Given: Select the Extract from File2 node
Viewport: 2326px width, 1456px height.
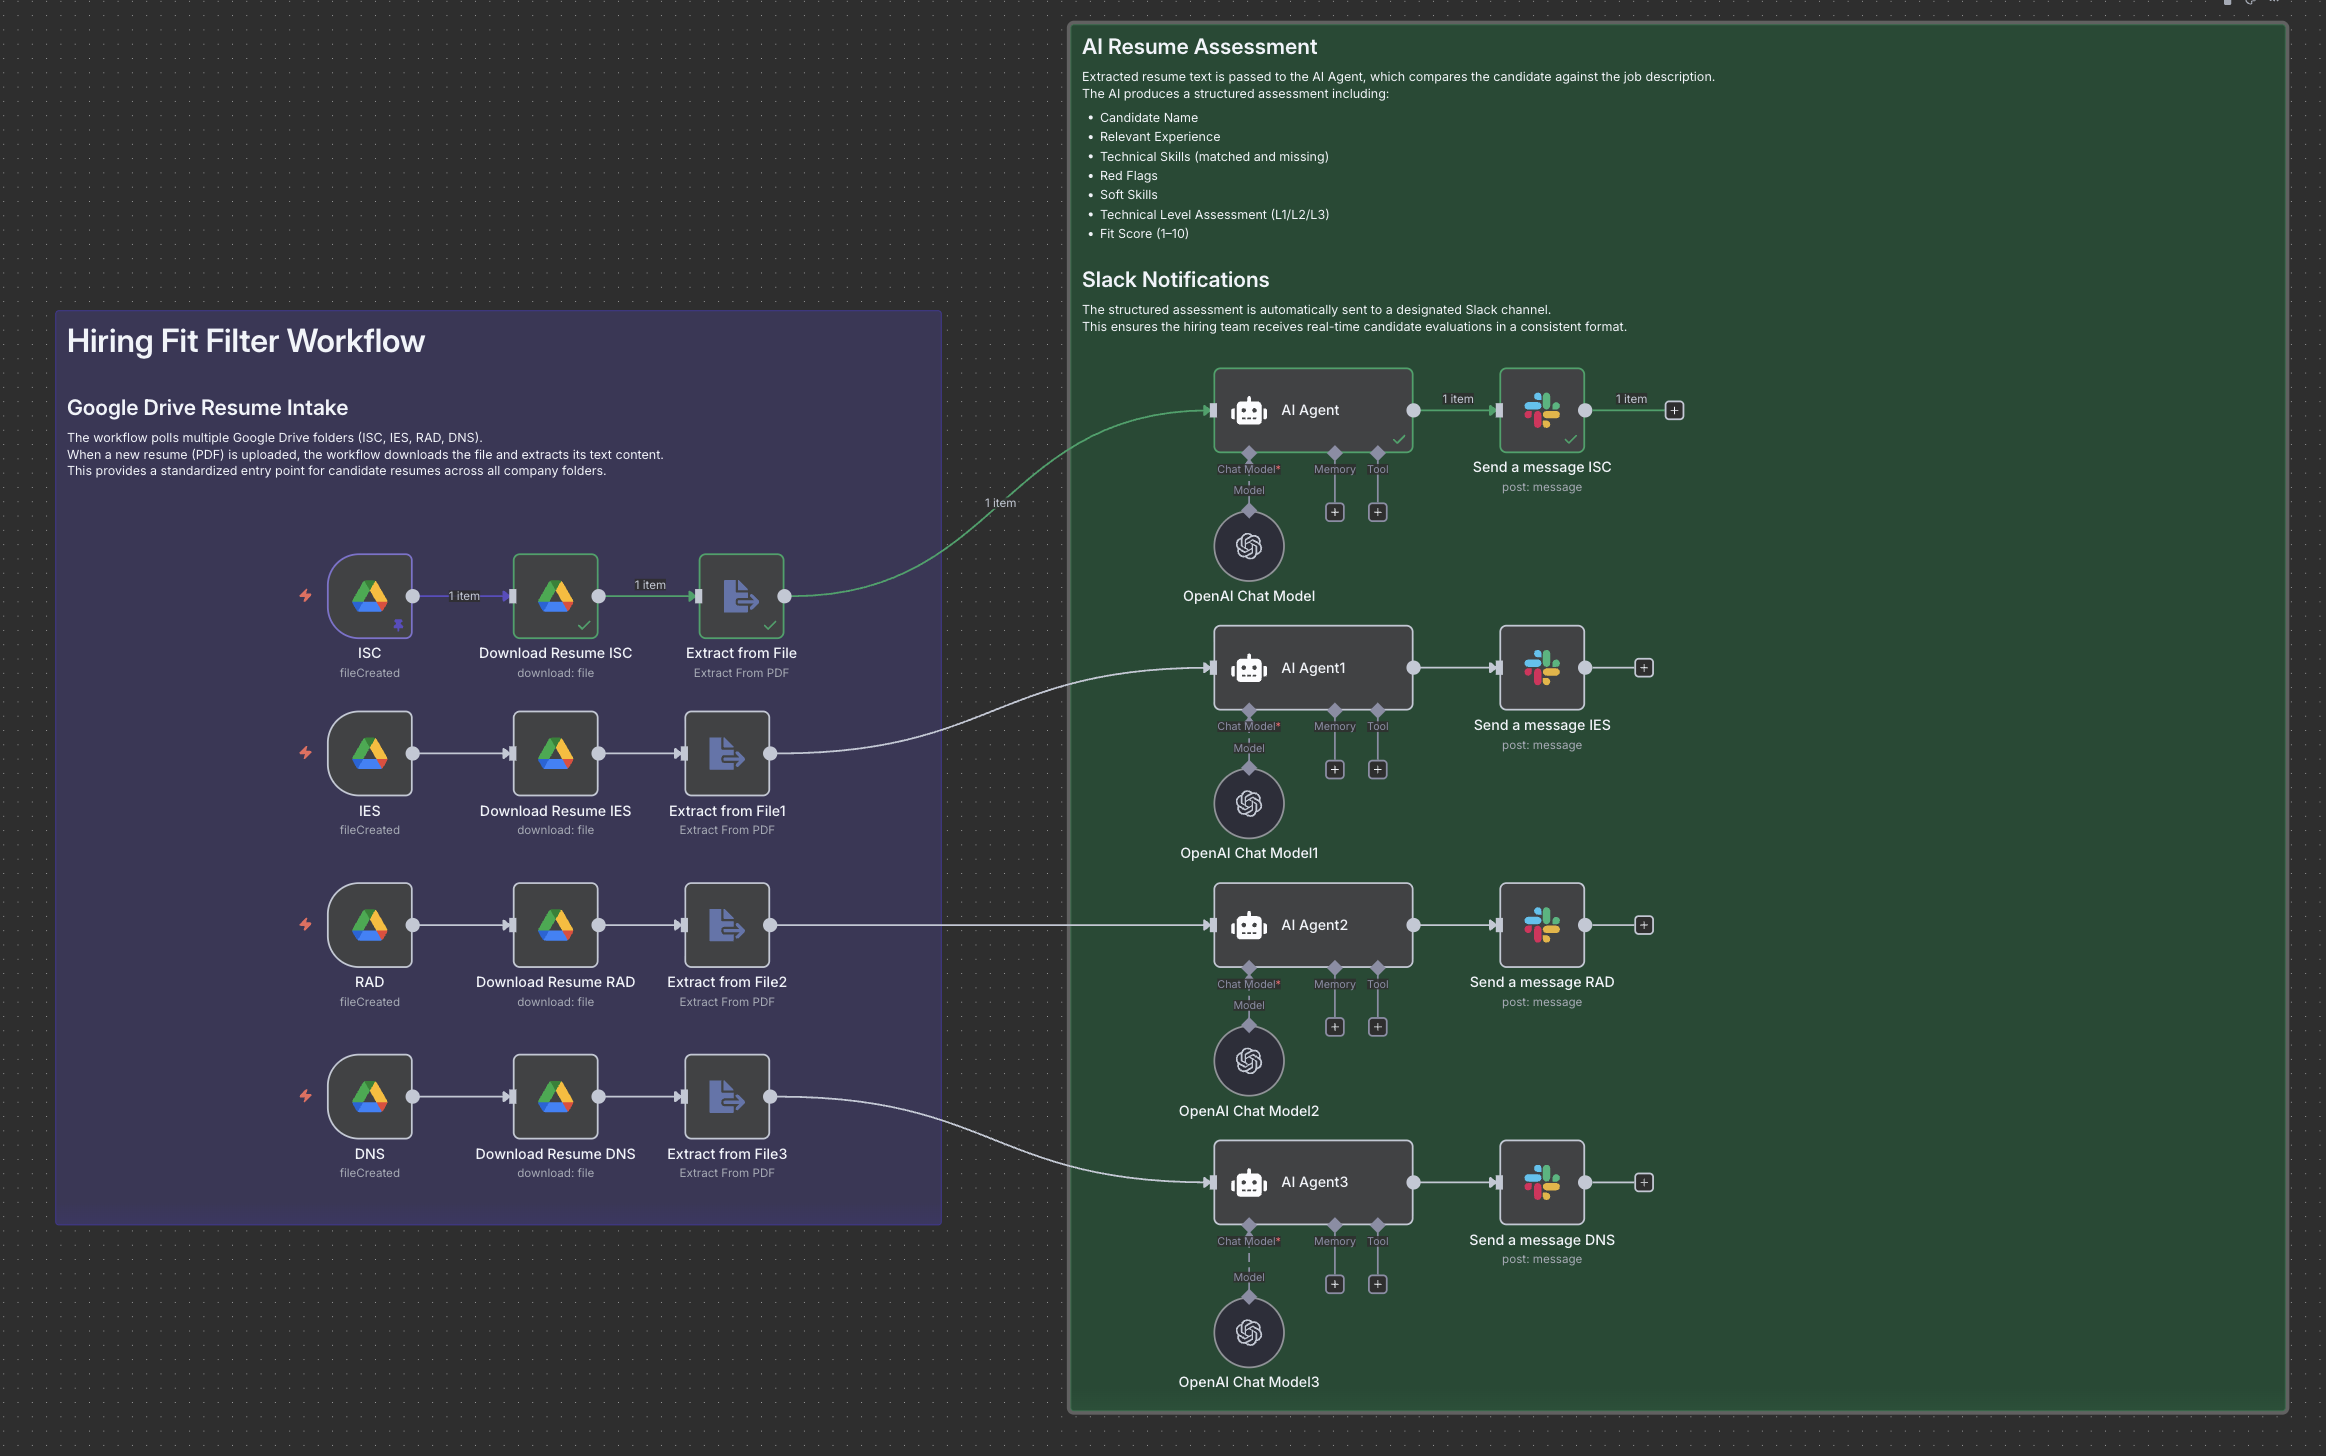Looking at the screenshot, I should point(727,925).
